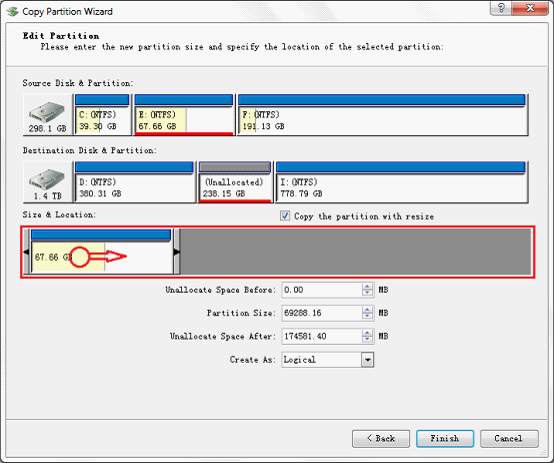Click the Copy Partition Wizard title icon
This screenshot has width=554, height=463.
coord(13,12)
